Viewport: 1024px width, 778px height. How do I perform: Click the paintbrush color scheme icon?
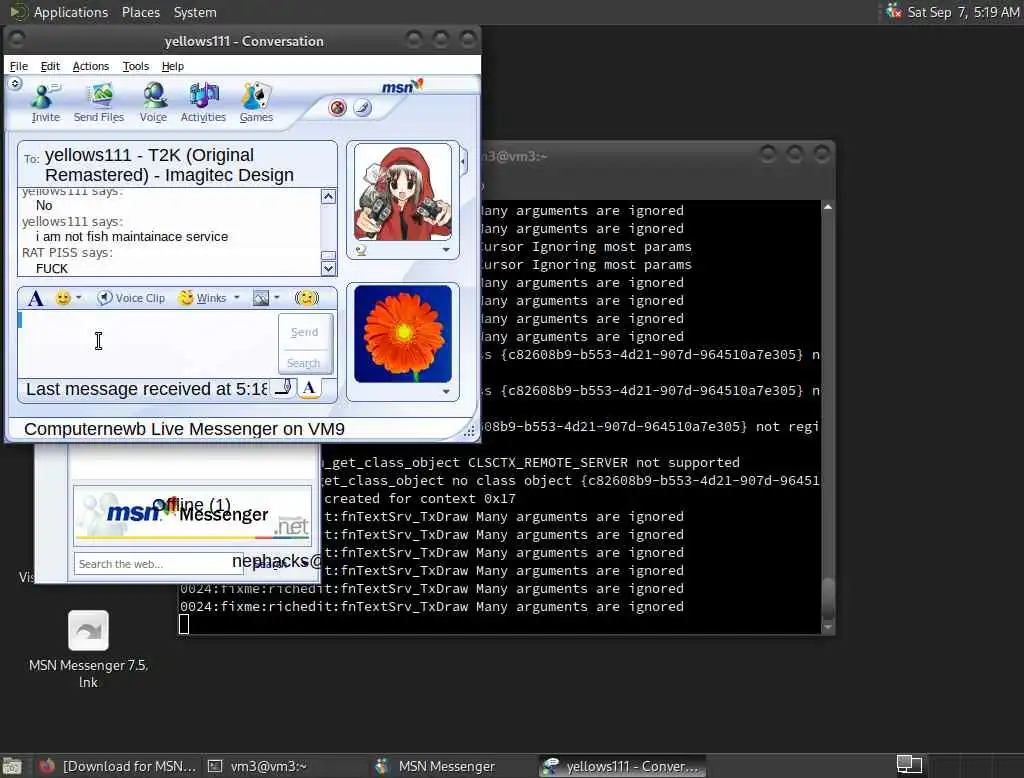pos(362,108)
